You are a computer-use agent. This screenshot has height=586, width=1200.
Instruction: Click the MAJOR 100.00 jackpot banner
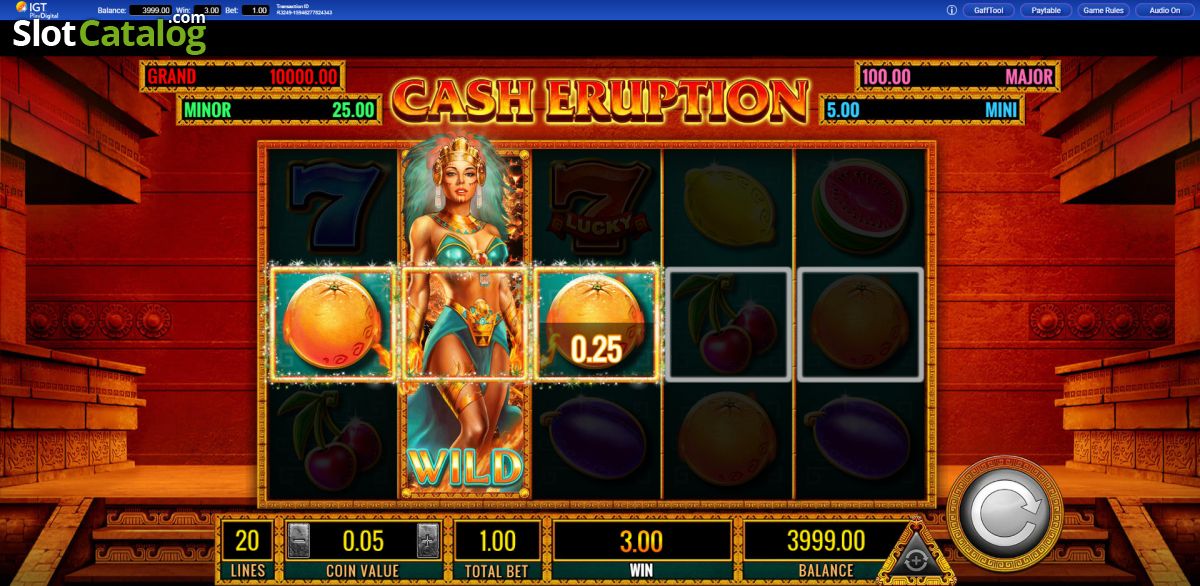click(957, 77)
